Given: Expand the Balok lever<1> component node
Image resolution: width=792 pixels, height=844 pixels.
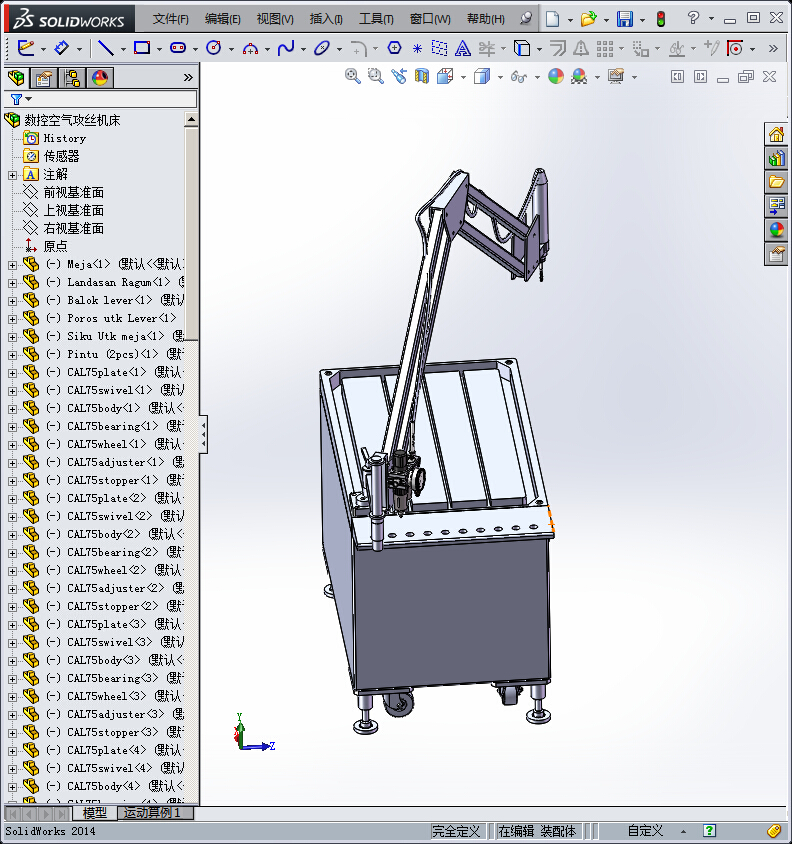Looking at the screenshot, I should click(12, 301).
